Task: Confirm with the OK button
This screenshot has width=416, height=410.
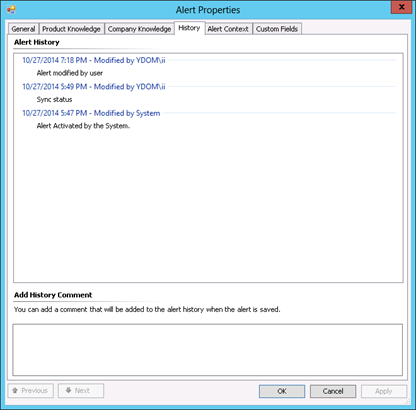Action: [282, 391]
